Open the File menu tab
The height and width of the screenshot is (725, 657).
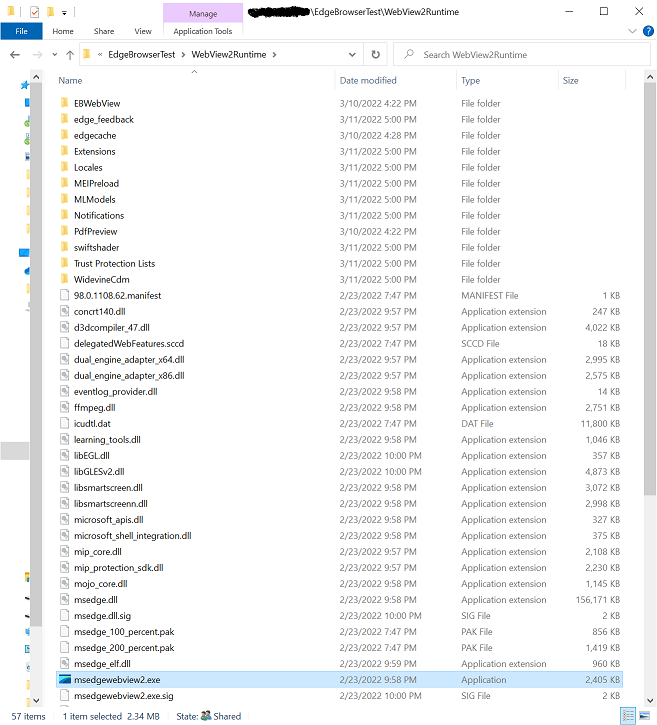pos(21,31)
